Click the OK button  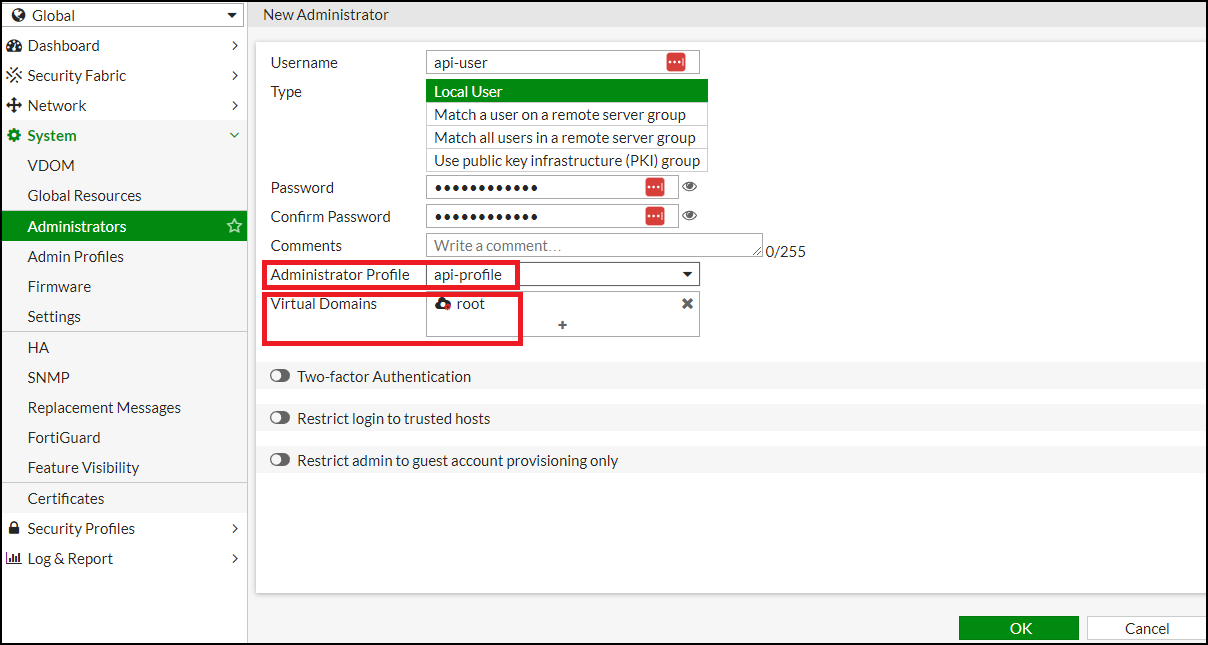pos(1019,628)
